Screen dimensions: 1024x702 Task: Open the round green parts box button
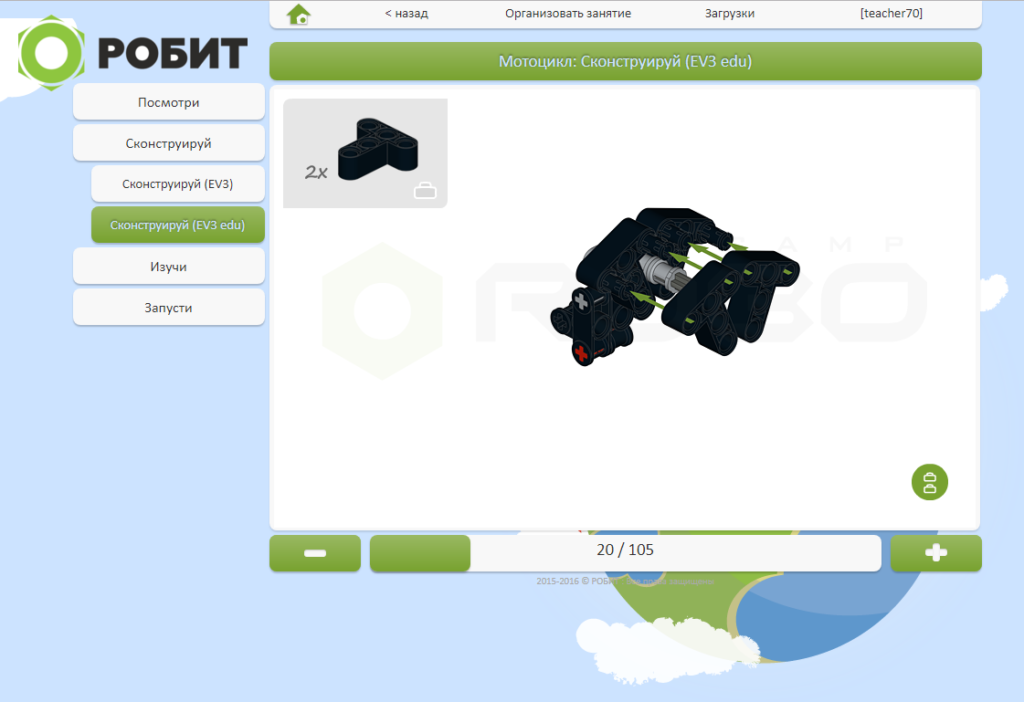coord(929,482)
